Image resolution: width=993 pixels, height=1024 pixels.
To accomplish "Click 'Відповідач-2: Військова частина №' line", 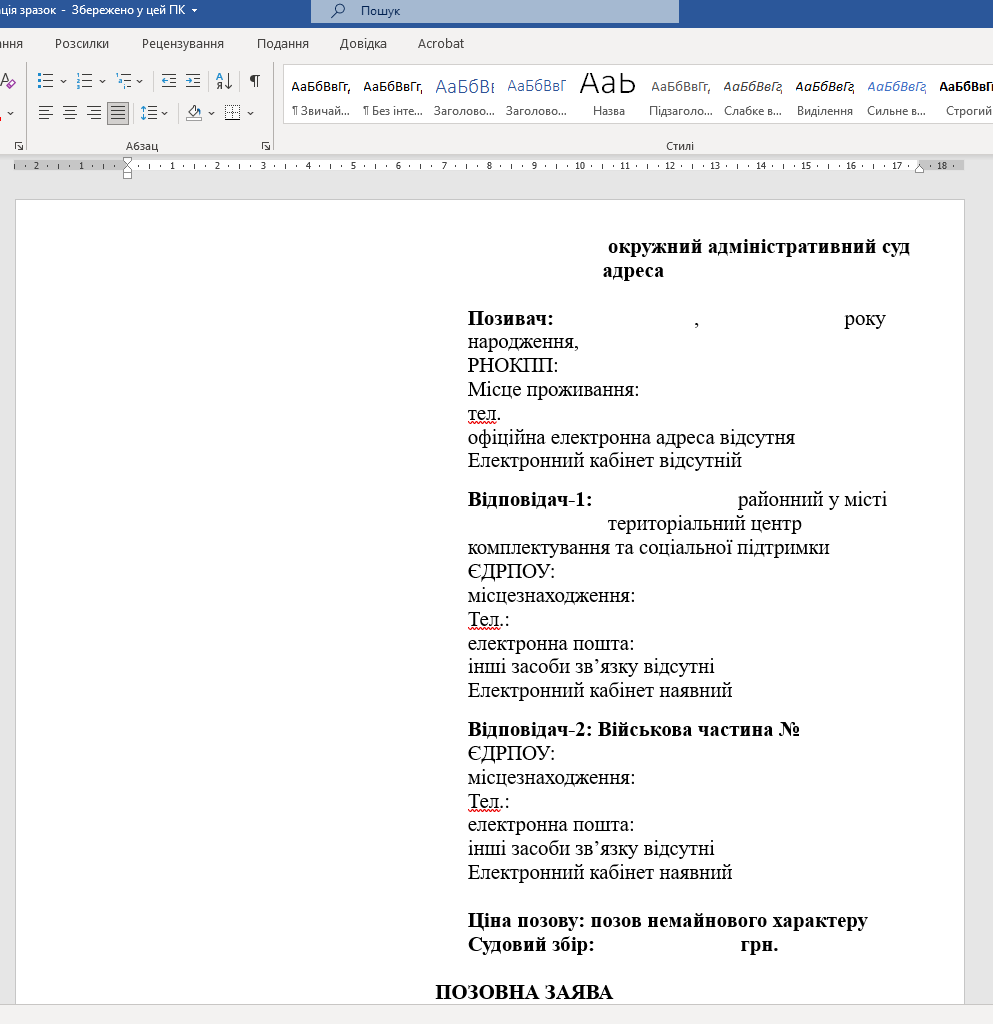I will click(x=634, y=729).
